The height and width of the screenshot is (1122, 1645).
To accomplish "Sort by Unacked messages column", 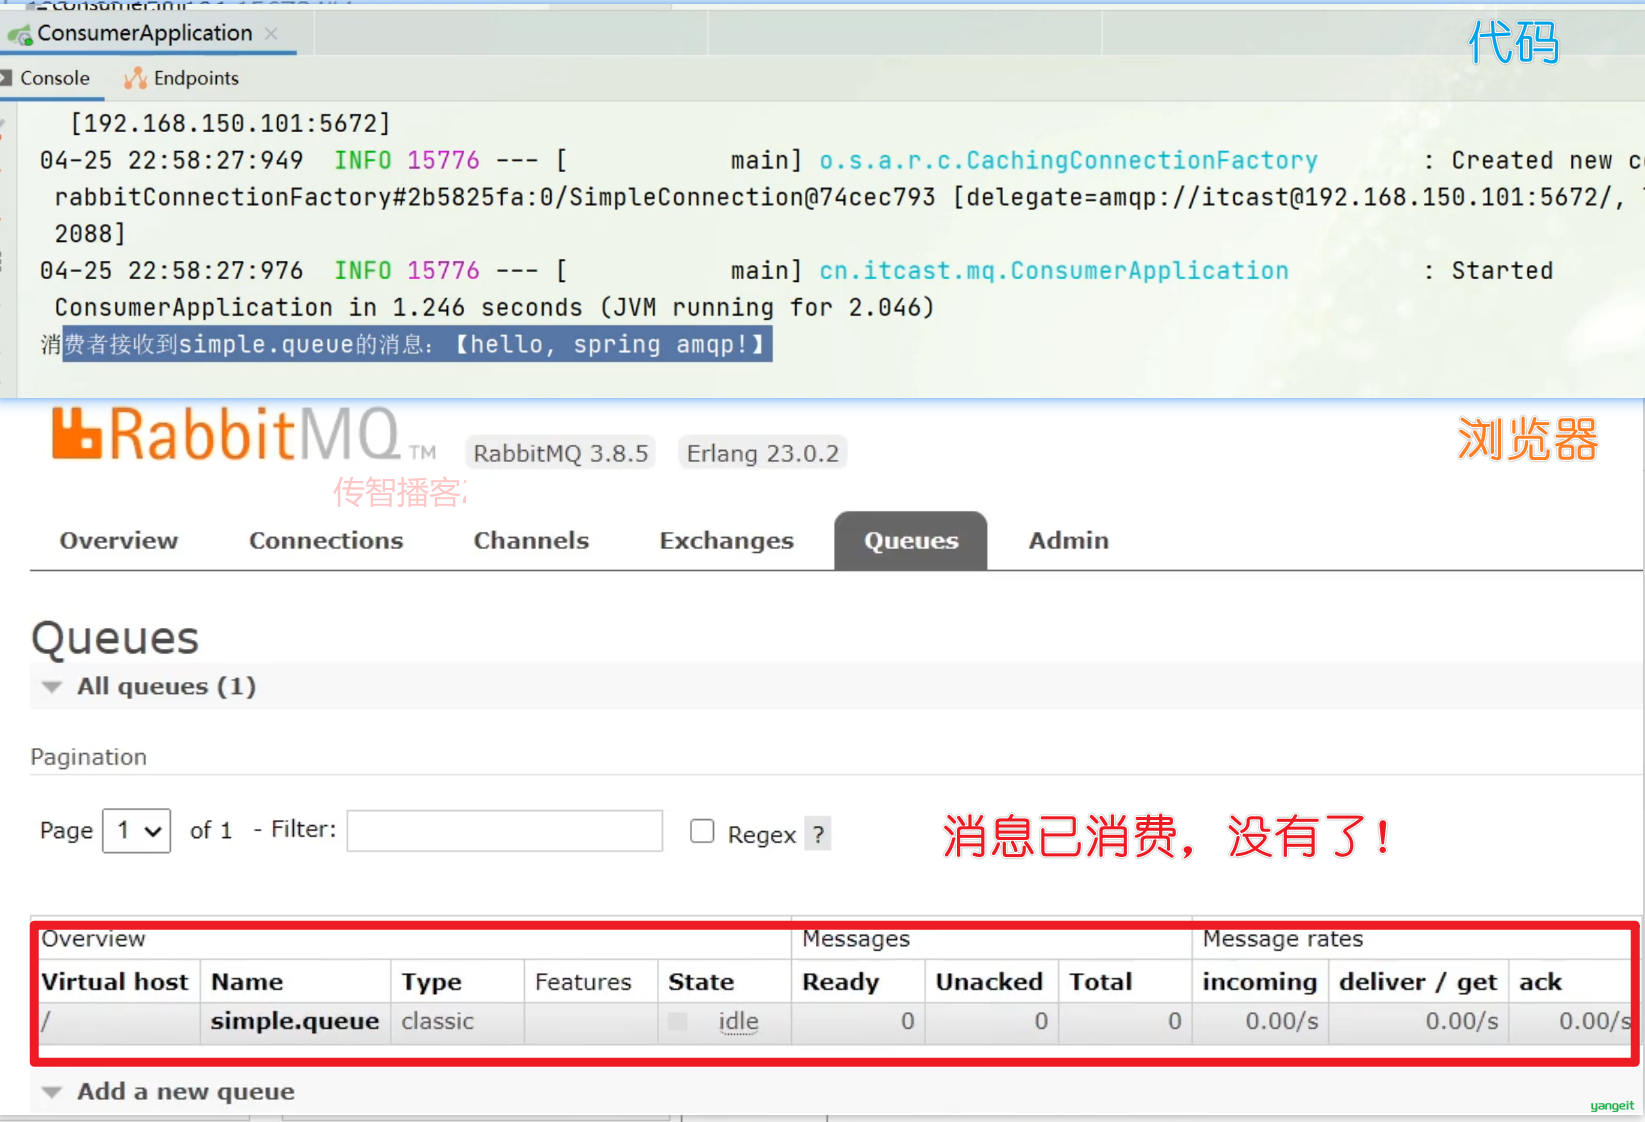I will (x=989, y=982).
